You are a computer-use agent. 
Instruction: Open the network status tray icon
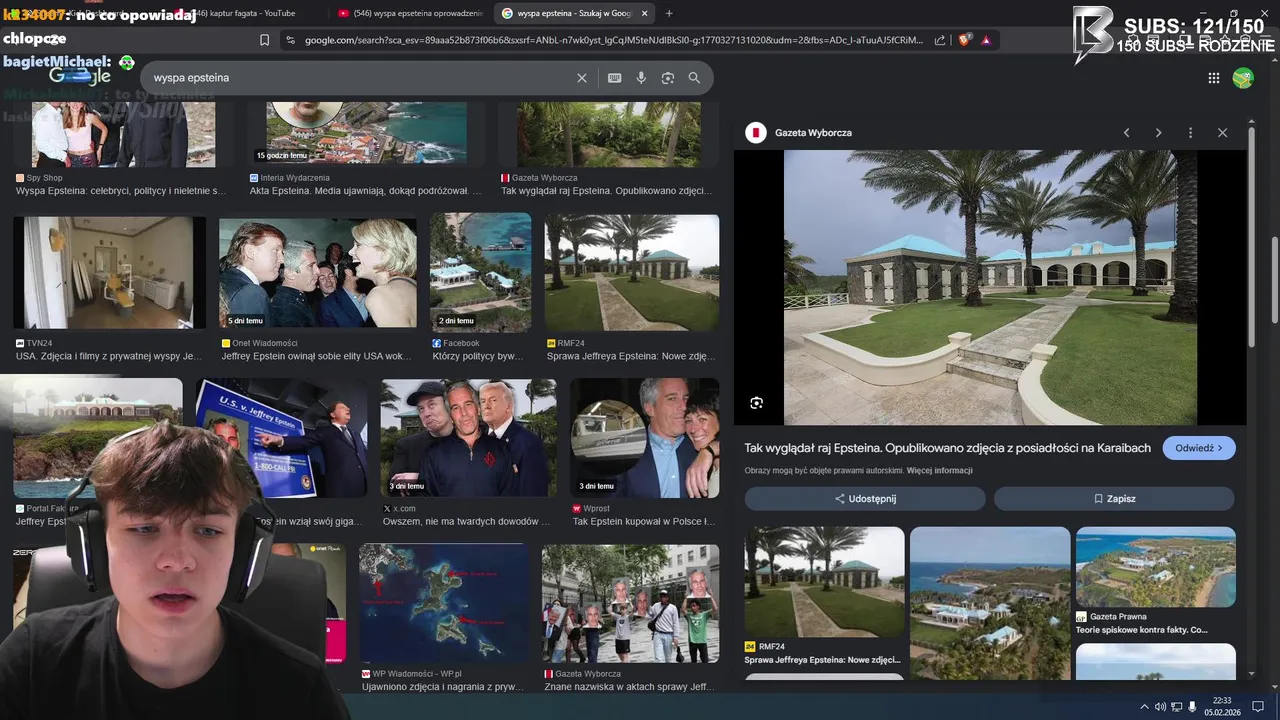[1176, 707]
